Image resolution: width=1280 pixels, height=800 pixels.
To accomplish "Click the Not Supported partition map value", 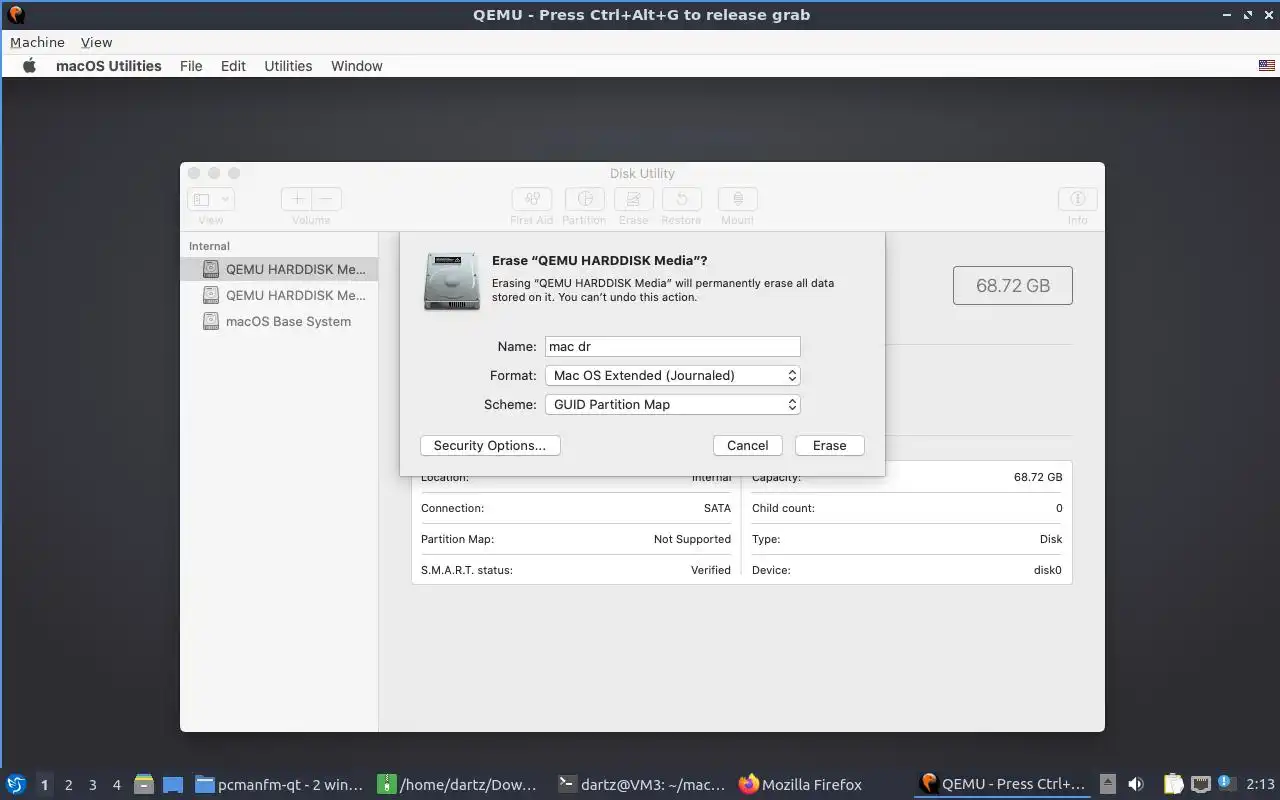I will click(x=692, y=539).
